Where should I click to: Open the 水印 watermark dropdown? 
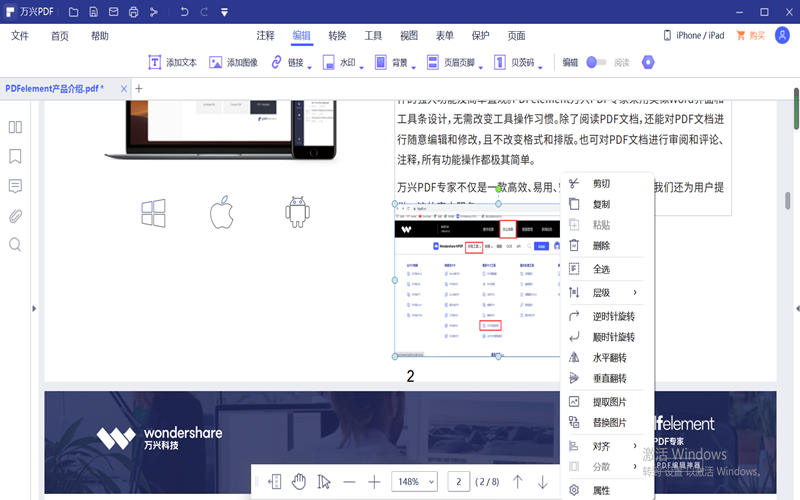tap(345, 62)
